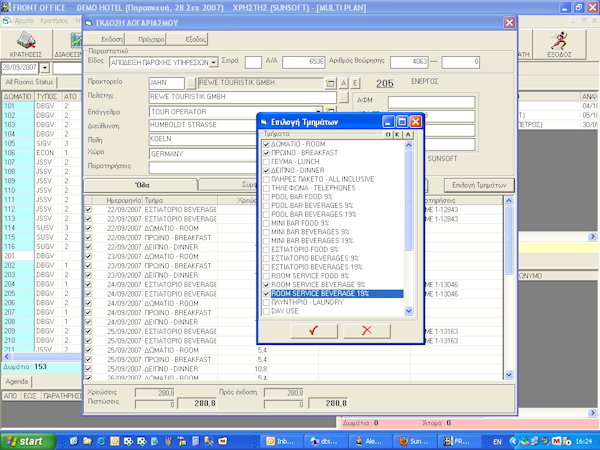Cancel selection with the red X button
This screenshot has width=600, height=450.
click(x=367, y=331)
